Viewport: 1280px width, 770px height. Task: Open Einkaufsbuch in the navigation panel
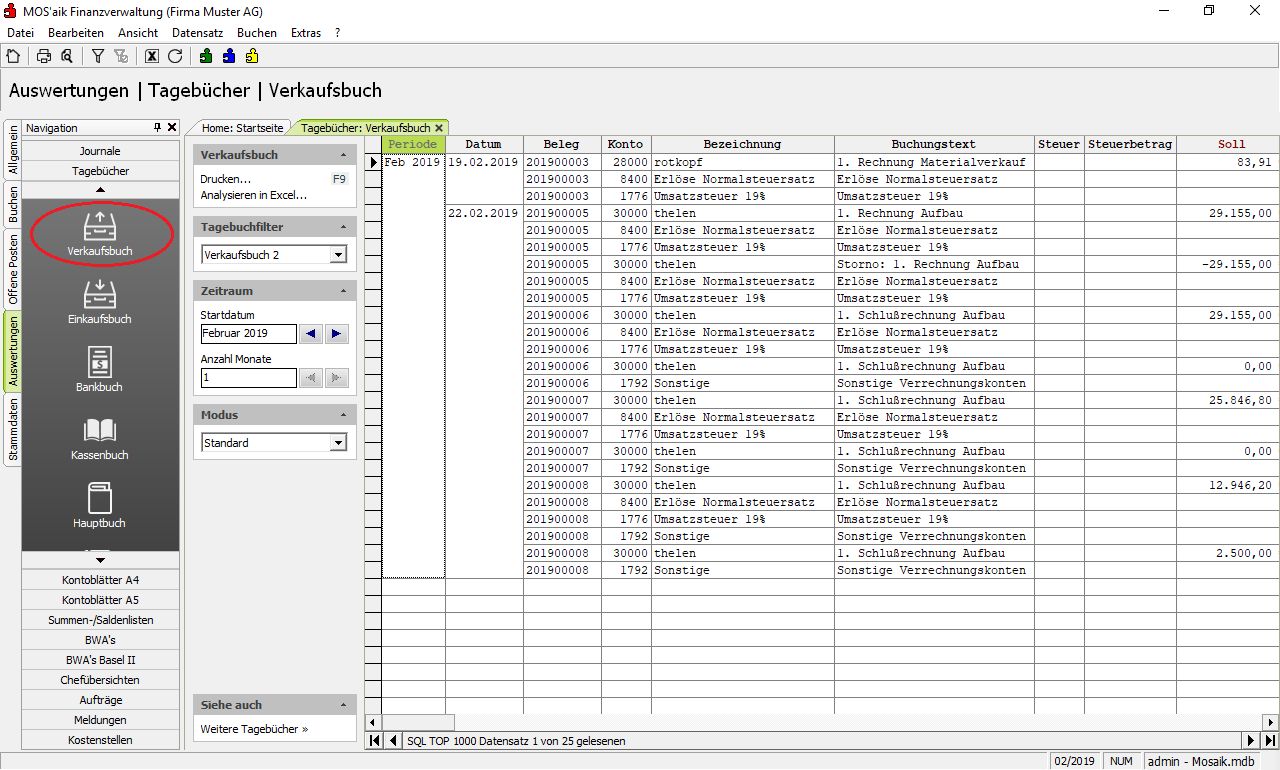pos(100,300)
